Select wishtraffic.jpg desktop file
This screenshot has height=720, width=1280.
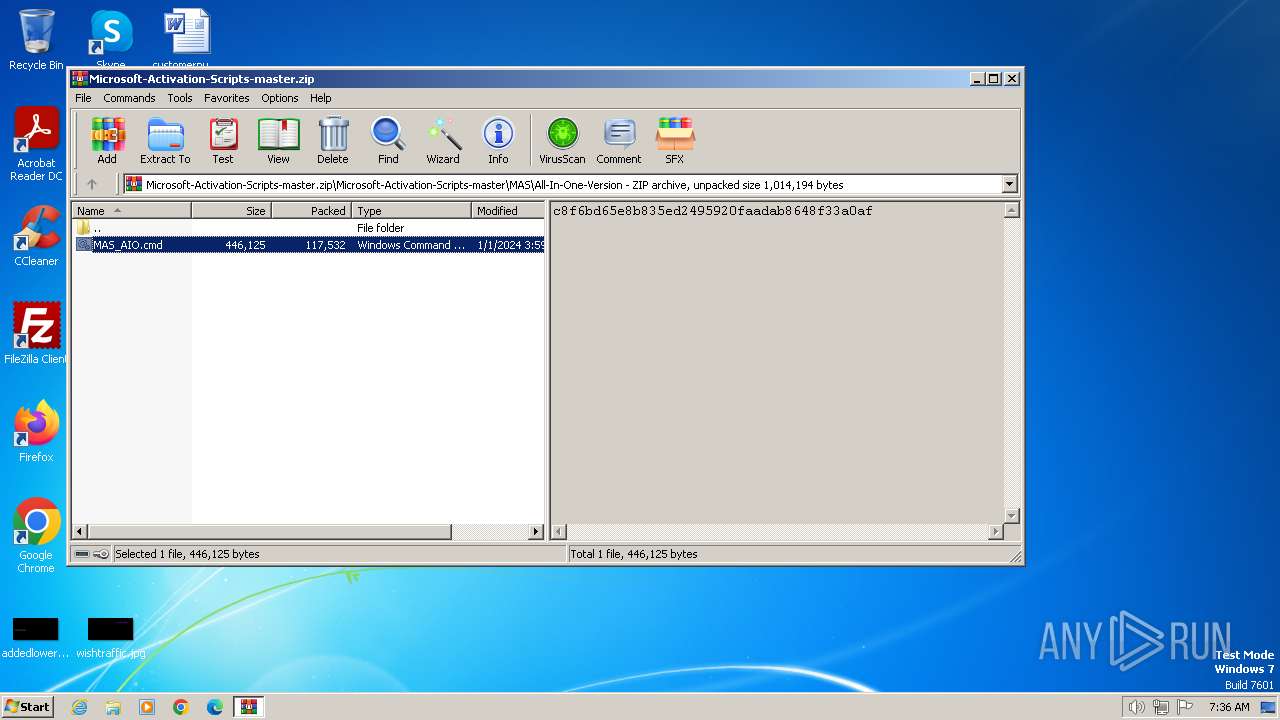pyautogui.click(x=110, y=638)
